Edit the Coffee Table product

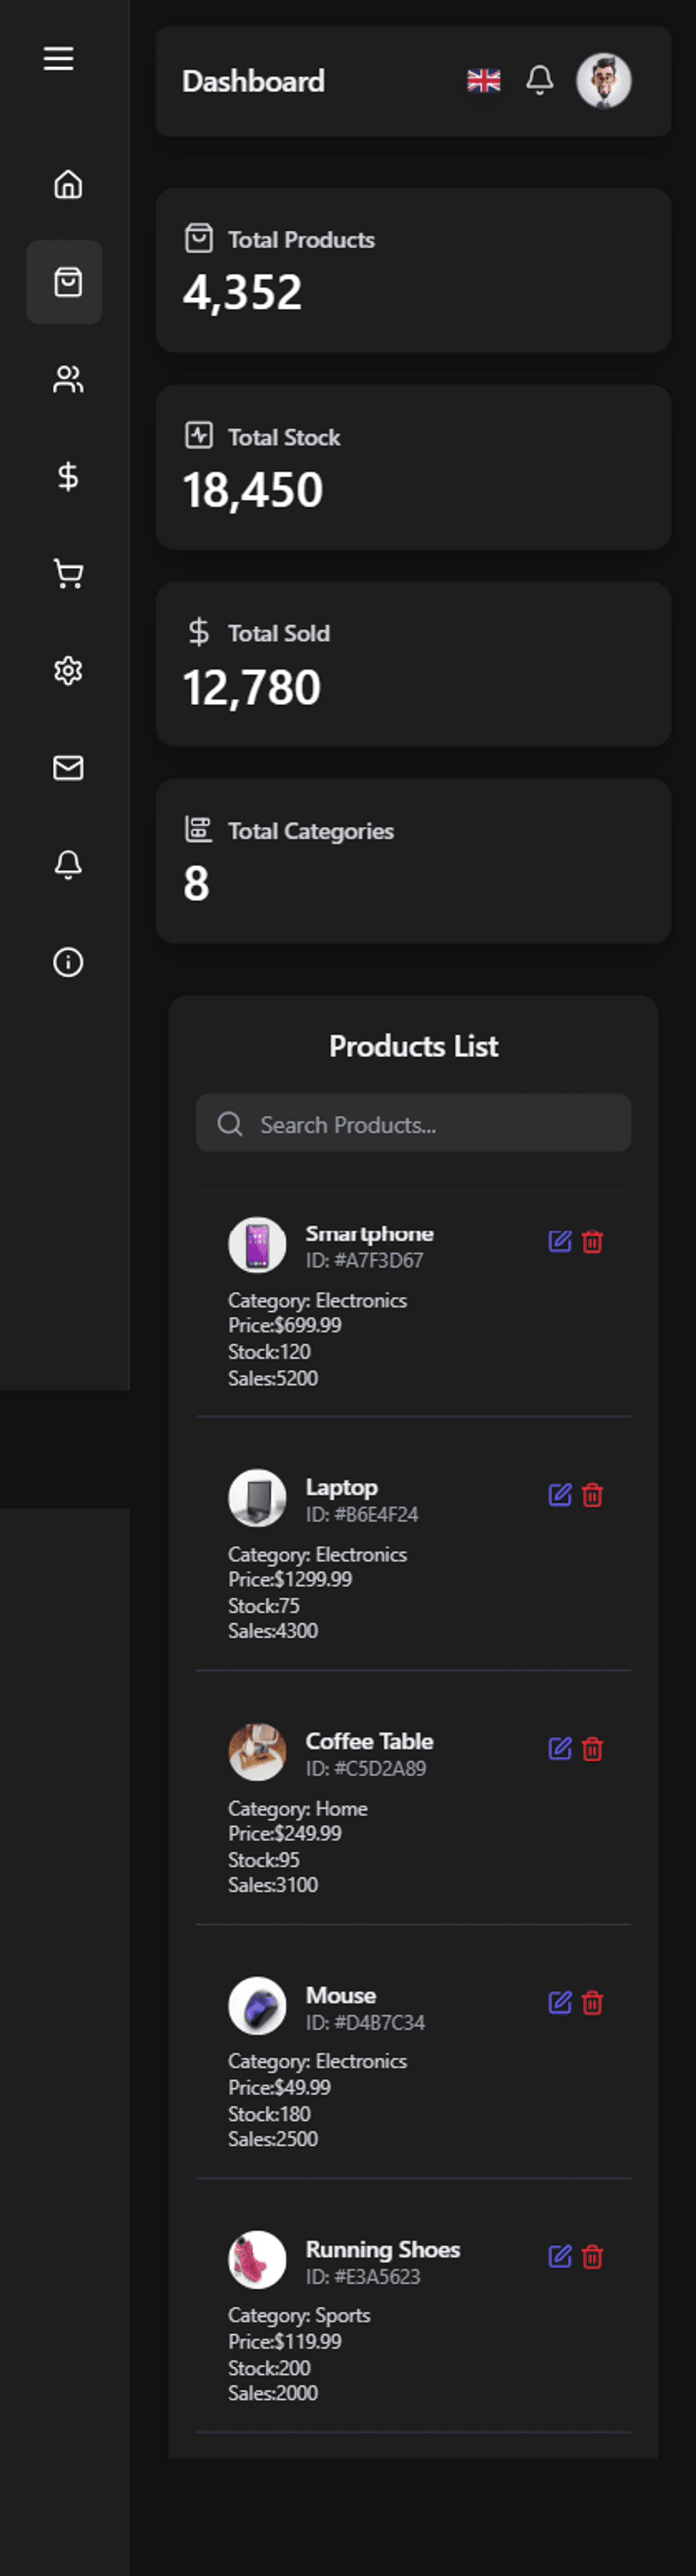click(x=559, y=1748)
